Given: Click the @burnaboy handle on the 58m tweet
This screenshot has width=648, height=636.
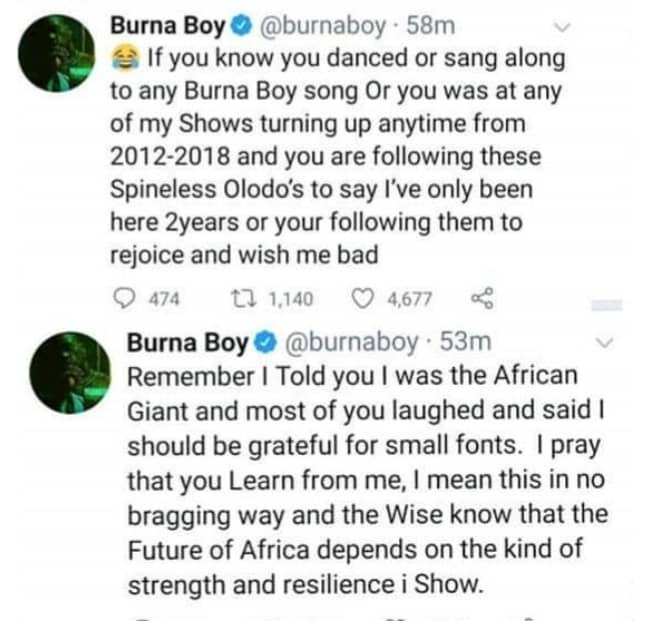Looking at the screenshot, I should coord(322,26).
